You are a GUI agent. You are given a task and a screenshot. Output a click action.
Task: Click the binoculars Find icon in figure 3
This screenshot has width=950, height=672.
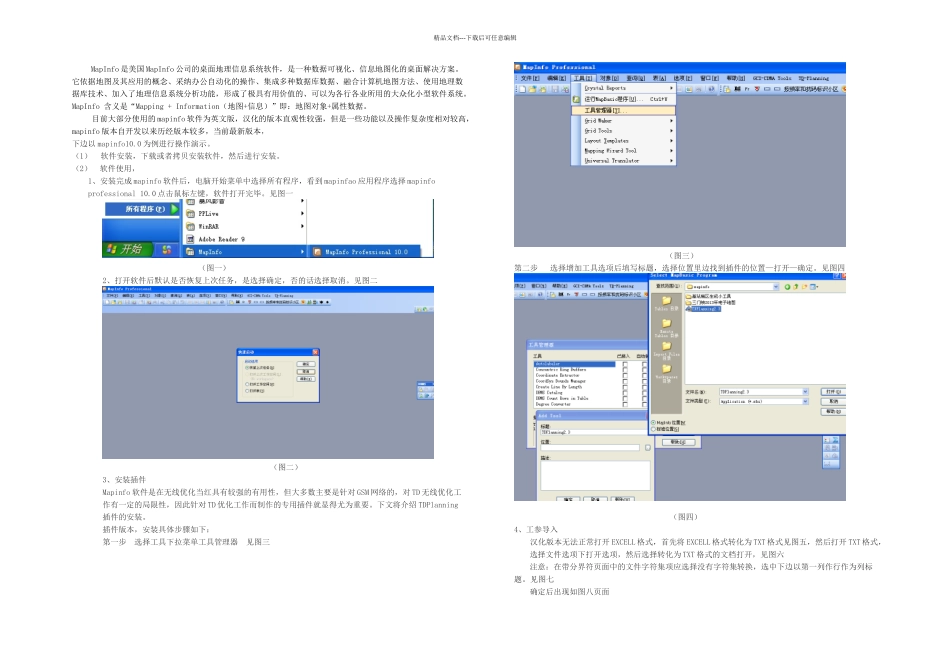pos(737,88)
